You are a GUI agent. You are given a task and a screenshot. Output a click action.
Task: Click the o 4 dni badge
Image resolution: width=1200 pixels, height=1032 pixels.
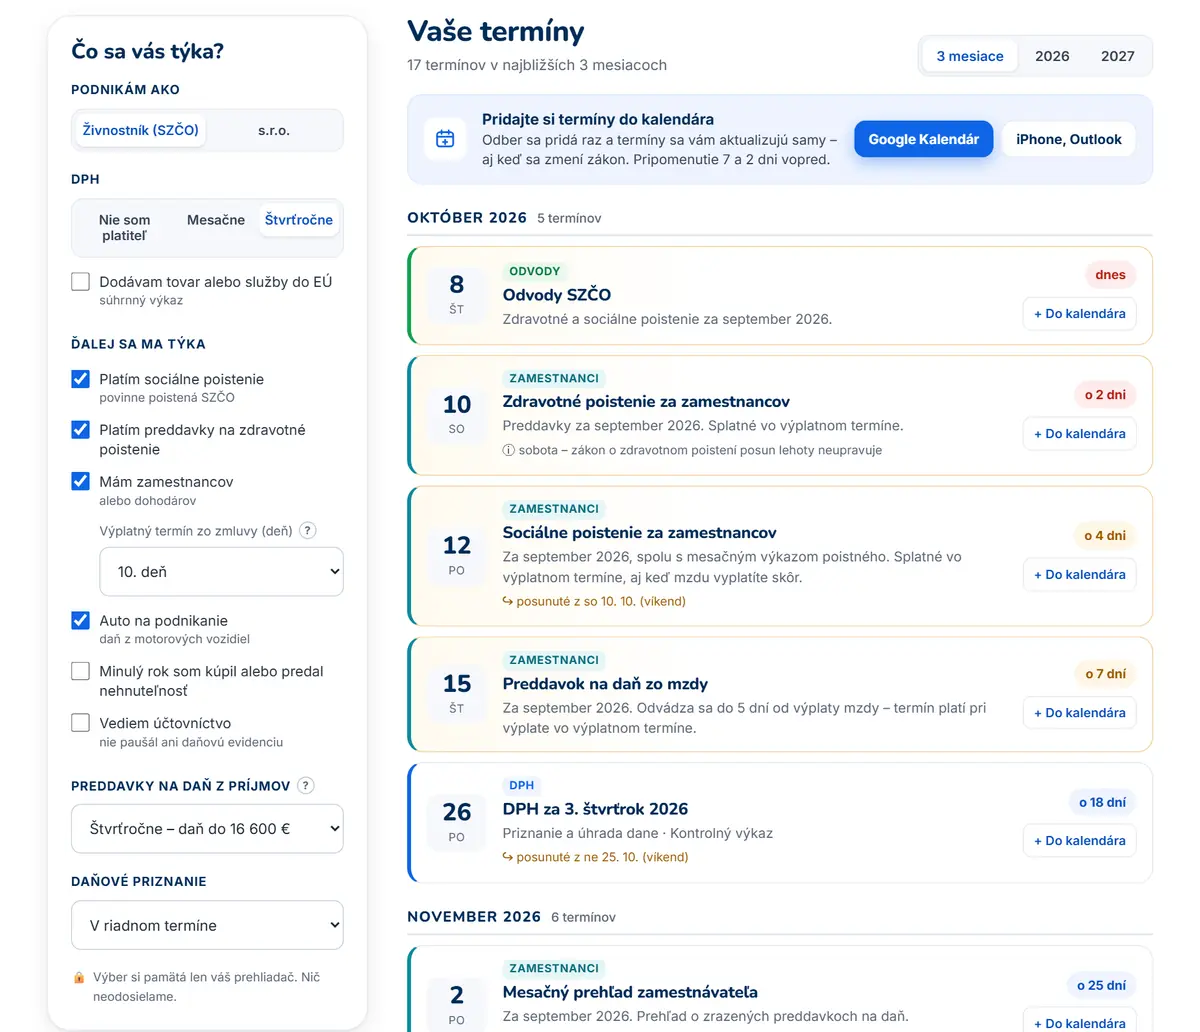[x=1105, y=536]
